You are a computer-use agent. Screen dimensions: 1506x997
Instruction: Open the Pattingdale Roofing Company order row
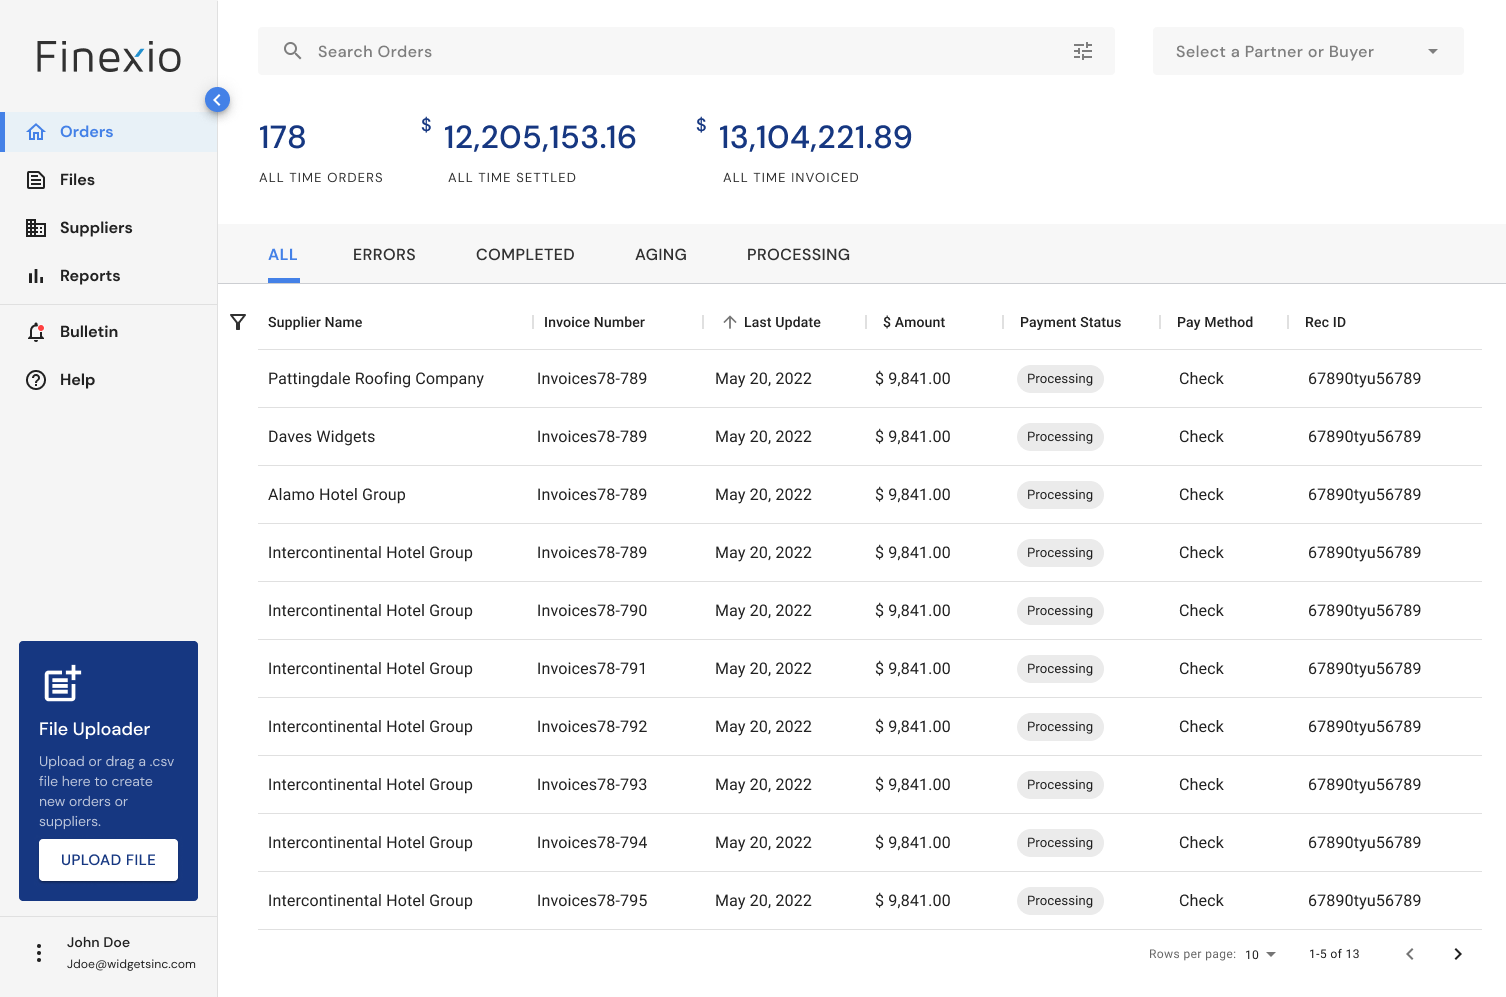click(x=869, y=379)
